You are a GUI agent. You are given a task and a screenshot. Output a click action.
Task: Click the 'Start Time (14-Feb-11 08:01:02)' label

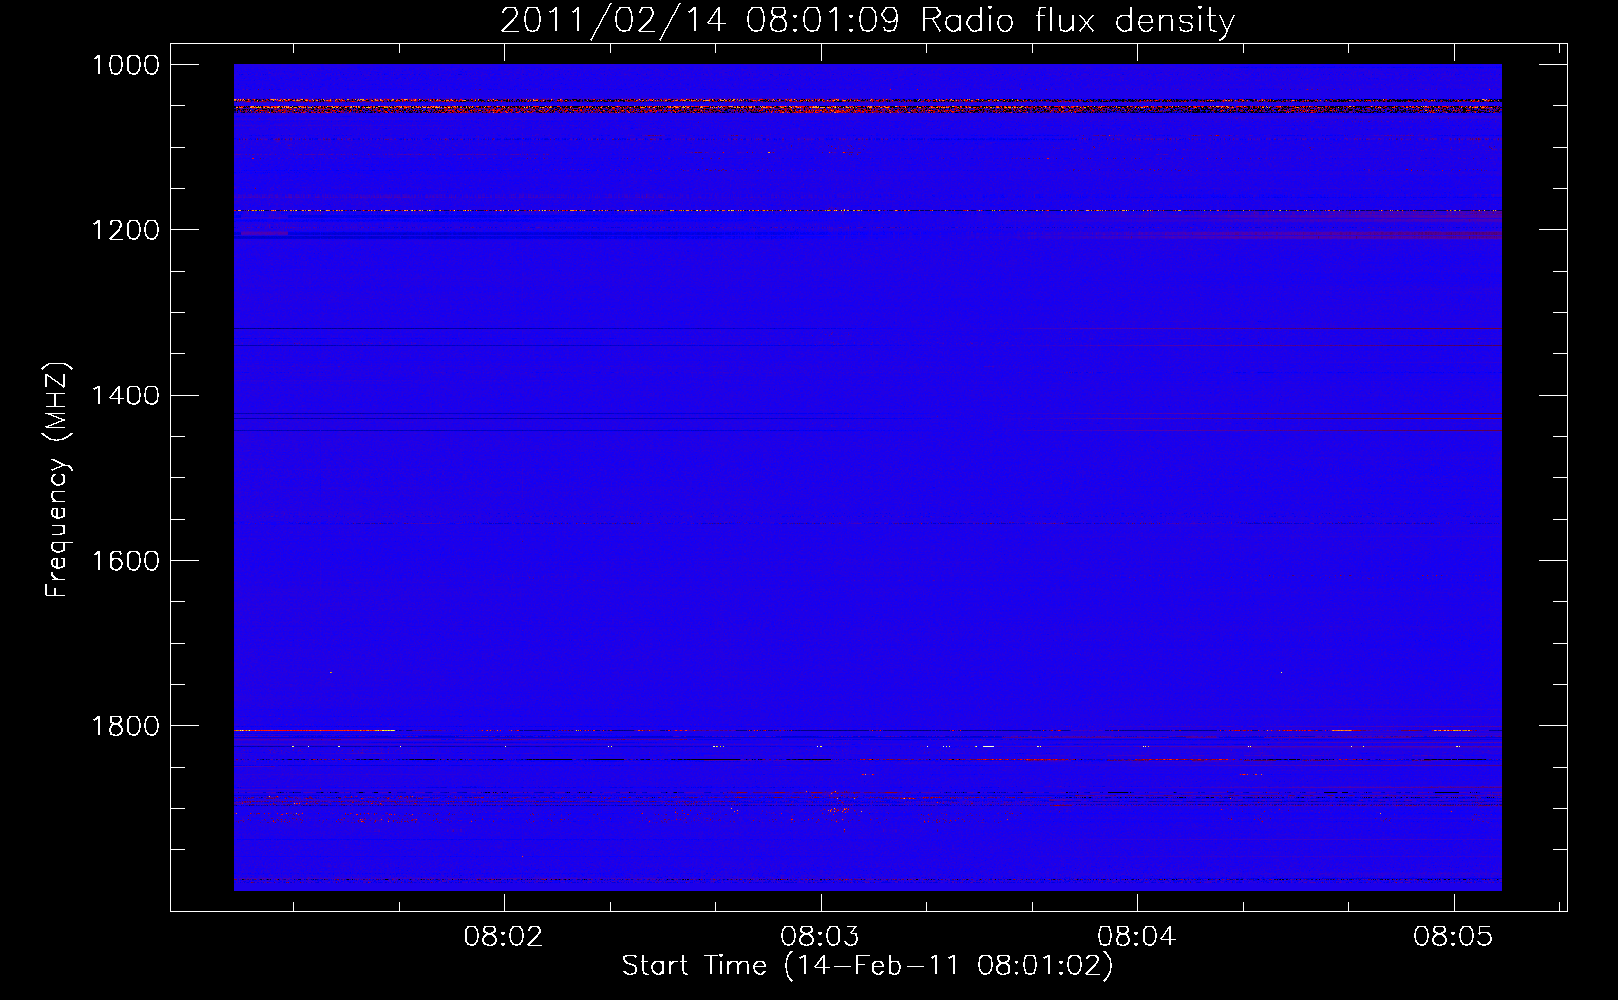(867, 966)
